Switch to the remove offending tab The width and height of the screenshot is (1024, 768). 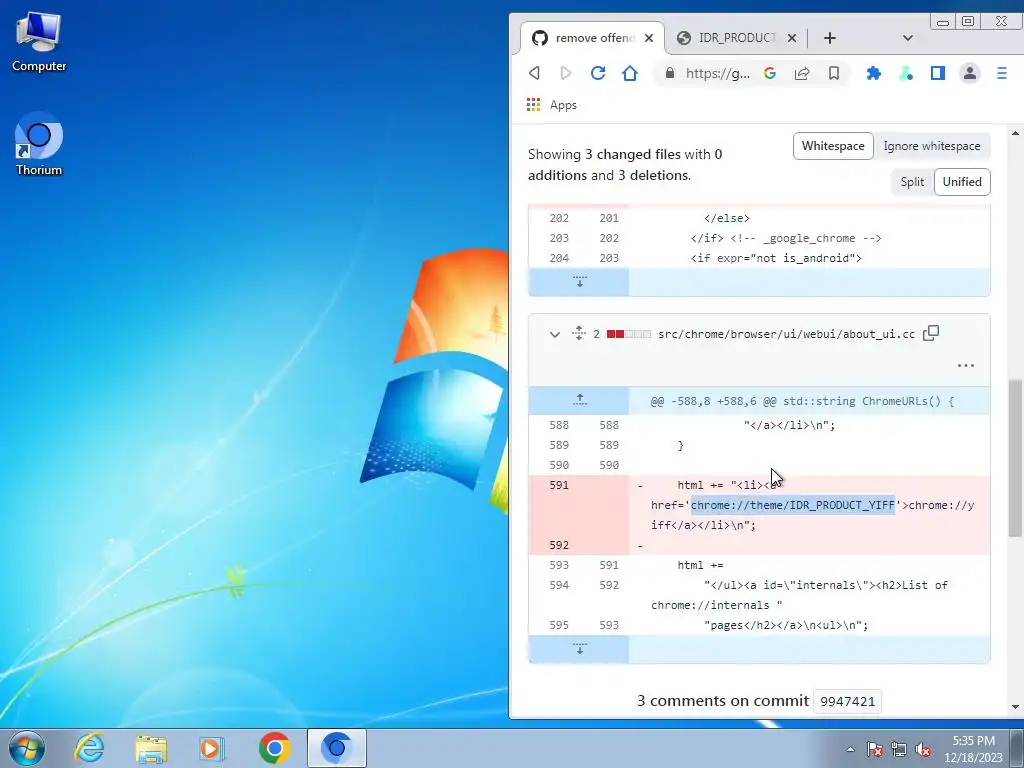click(593, 38)
